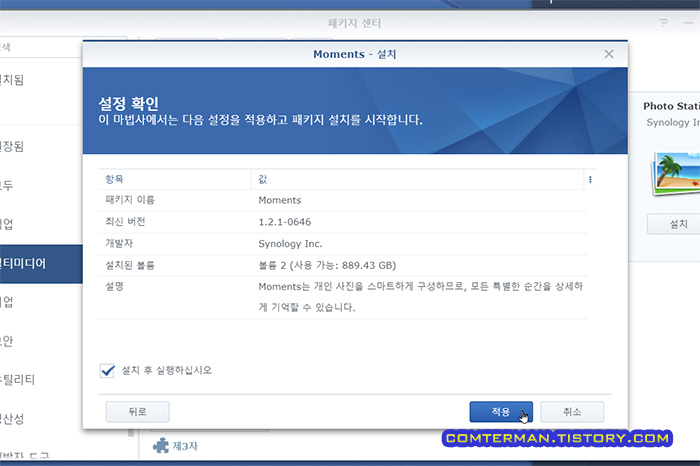Click the 뒤로 (Back) button
Image resolution: width=700 pixels, height=466 pixels.
138,412
